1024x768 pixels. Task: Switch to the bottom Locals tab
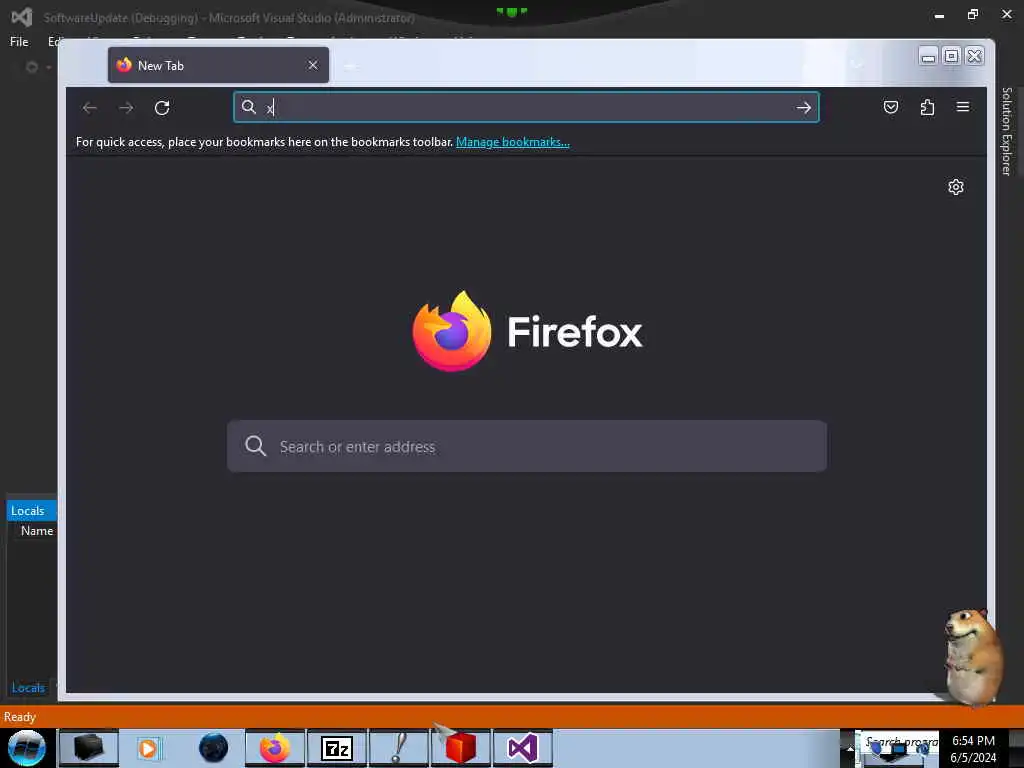[28, 688]
